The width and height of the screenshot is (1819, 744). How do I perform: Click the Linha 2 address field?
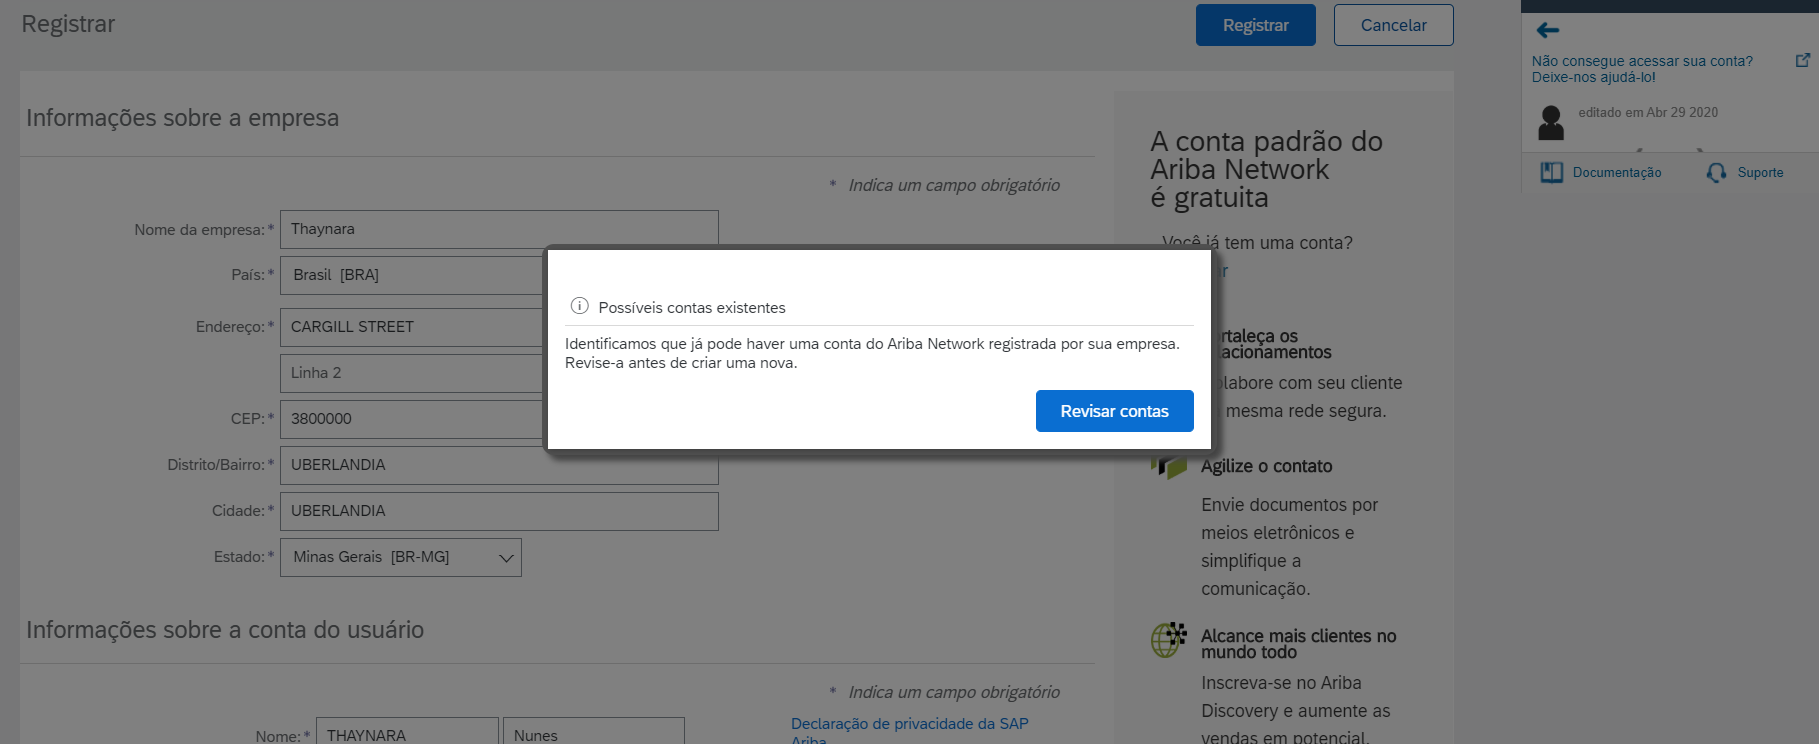[x=412, y=373]
